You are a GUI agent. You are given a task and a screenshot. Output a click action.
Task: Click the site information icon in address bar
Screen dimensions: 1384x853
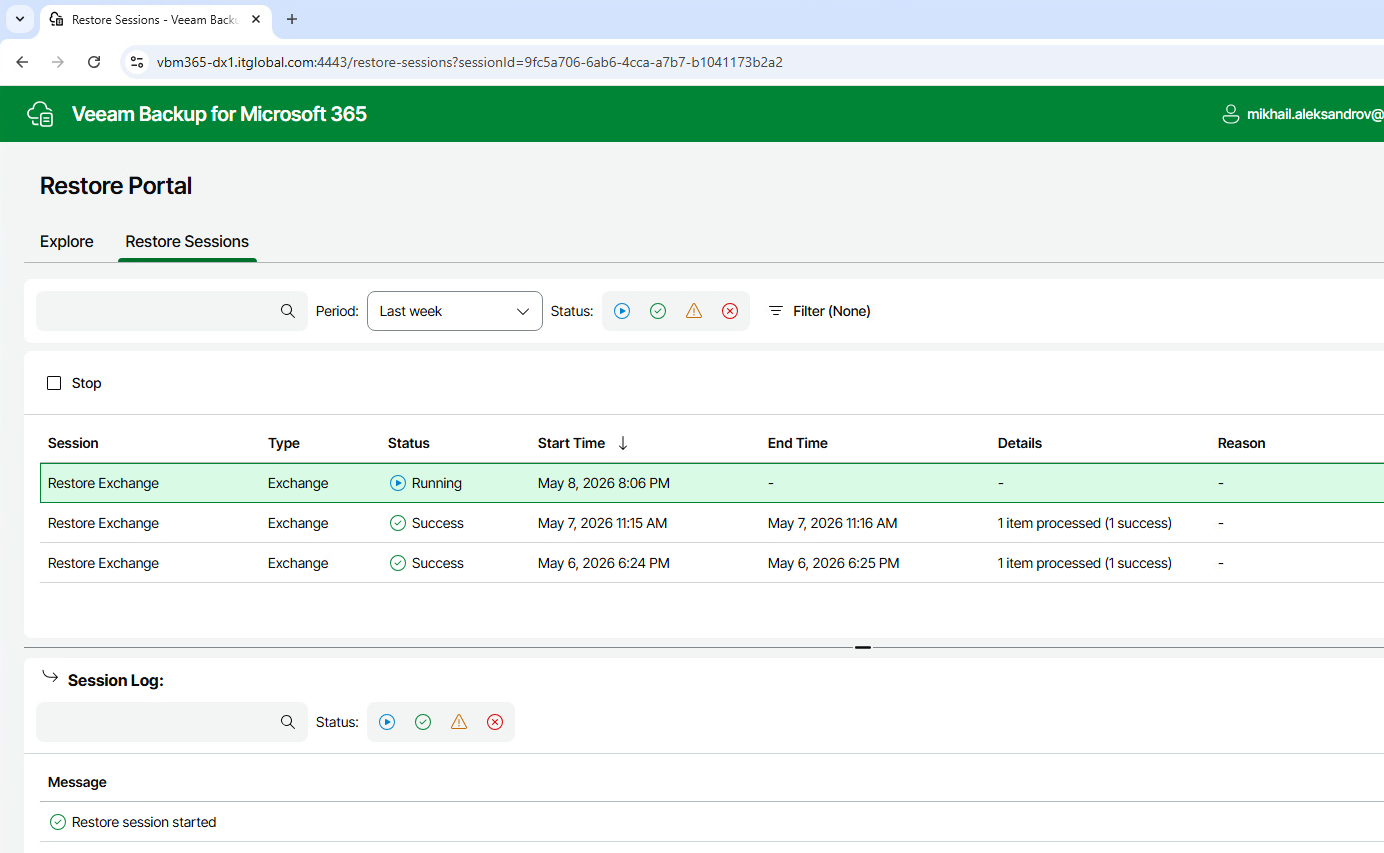[138, 62]
